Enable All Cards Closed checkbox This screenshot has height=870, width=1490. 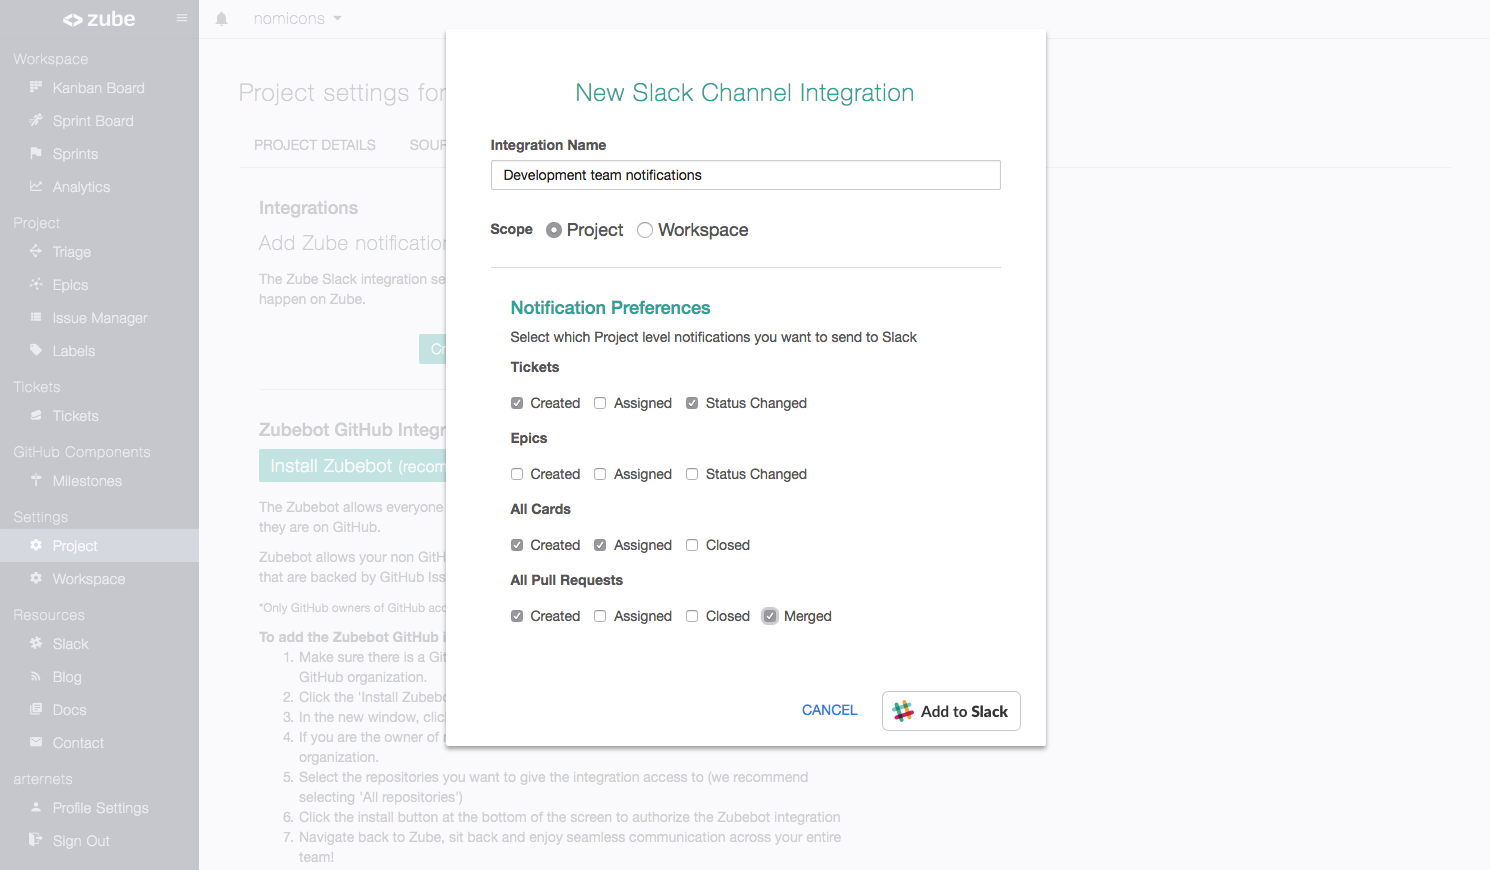(x=692, y=545)
